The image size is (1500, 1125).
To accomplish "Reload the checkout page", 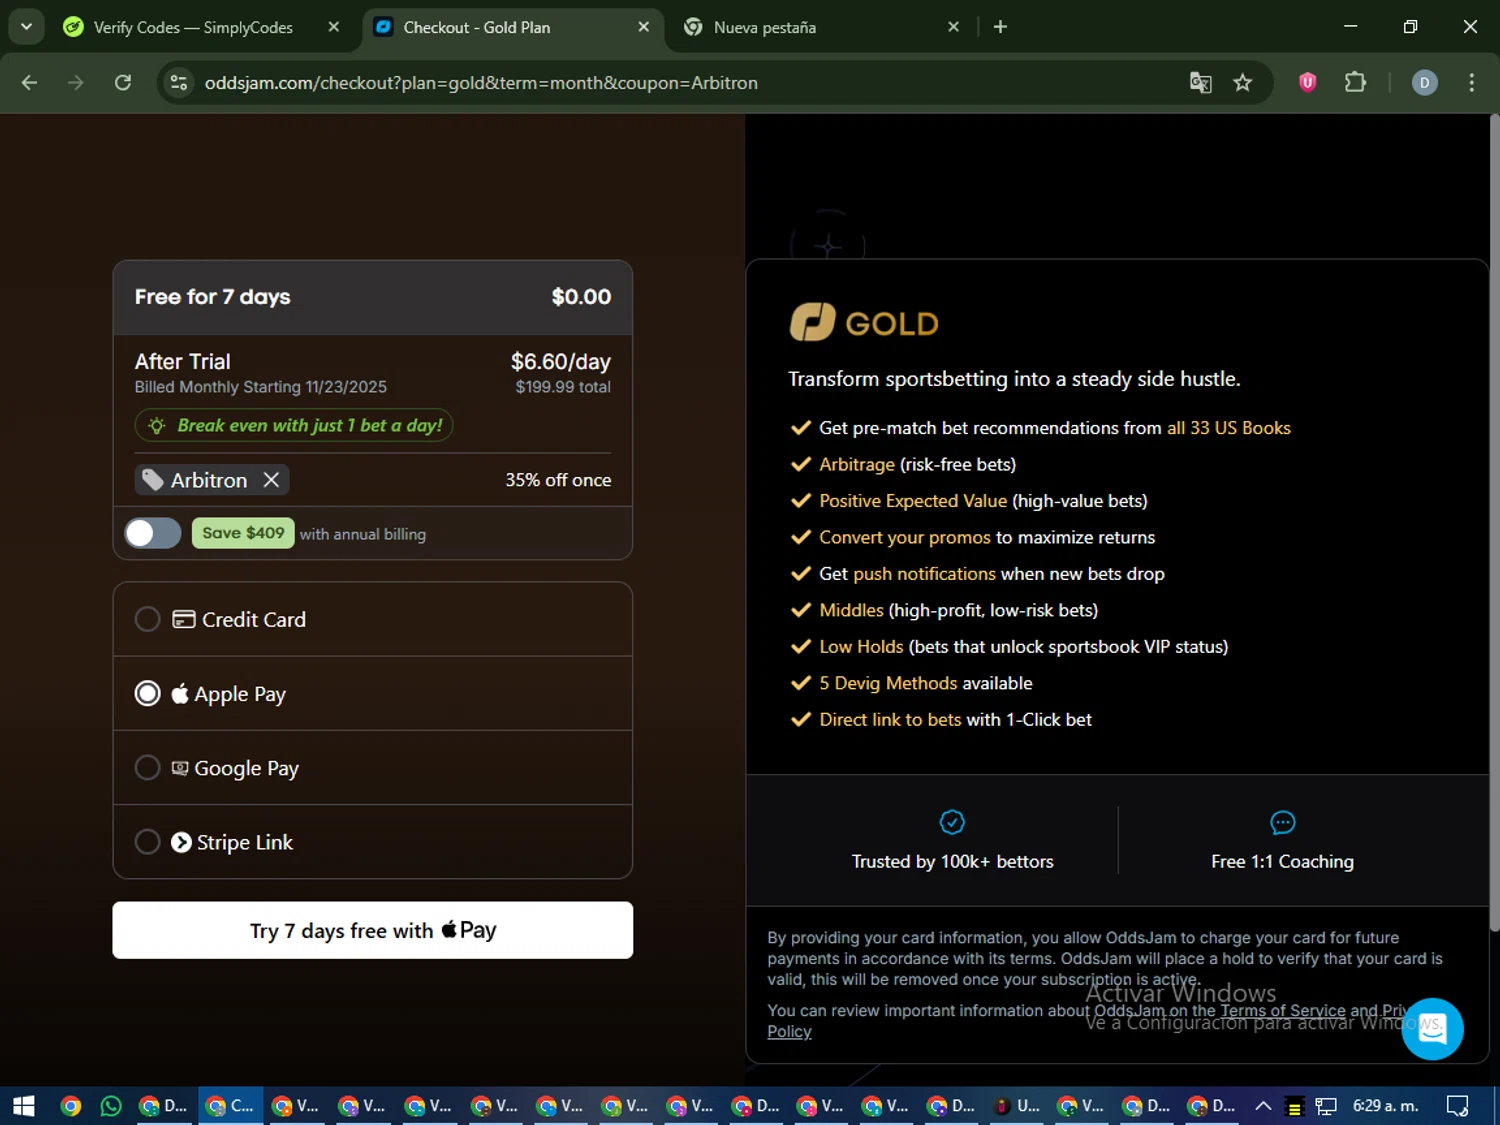I will click(123, 83).
